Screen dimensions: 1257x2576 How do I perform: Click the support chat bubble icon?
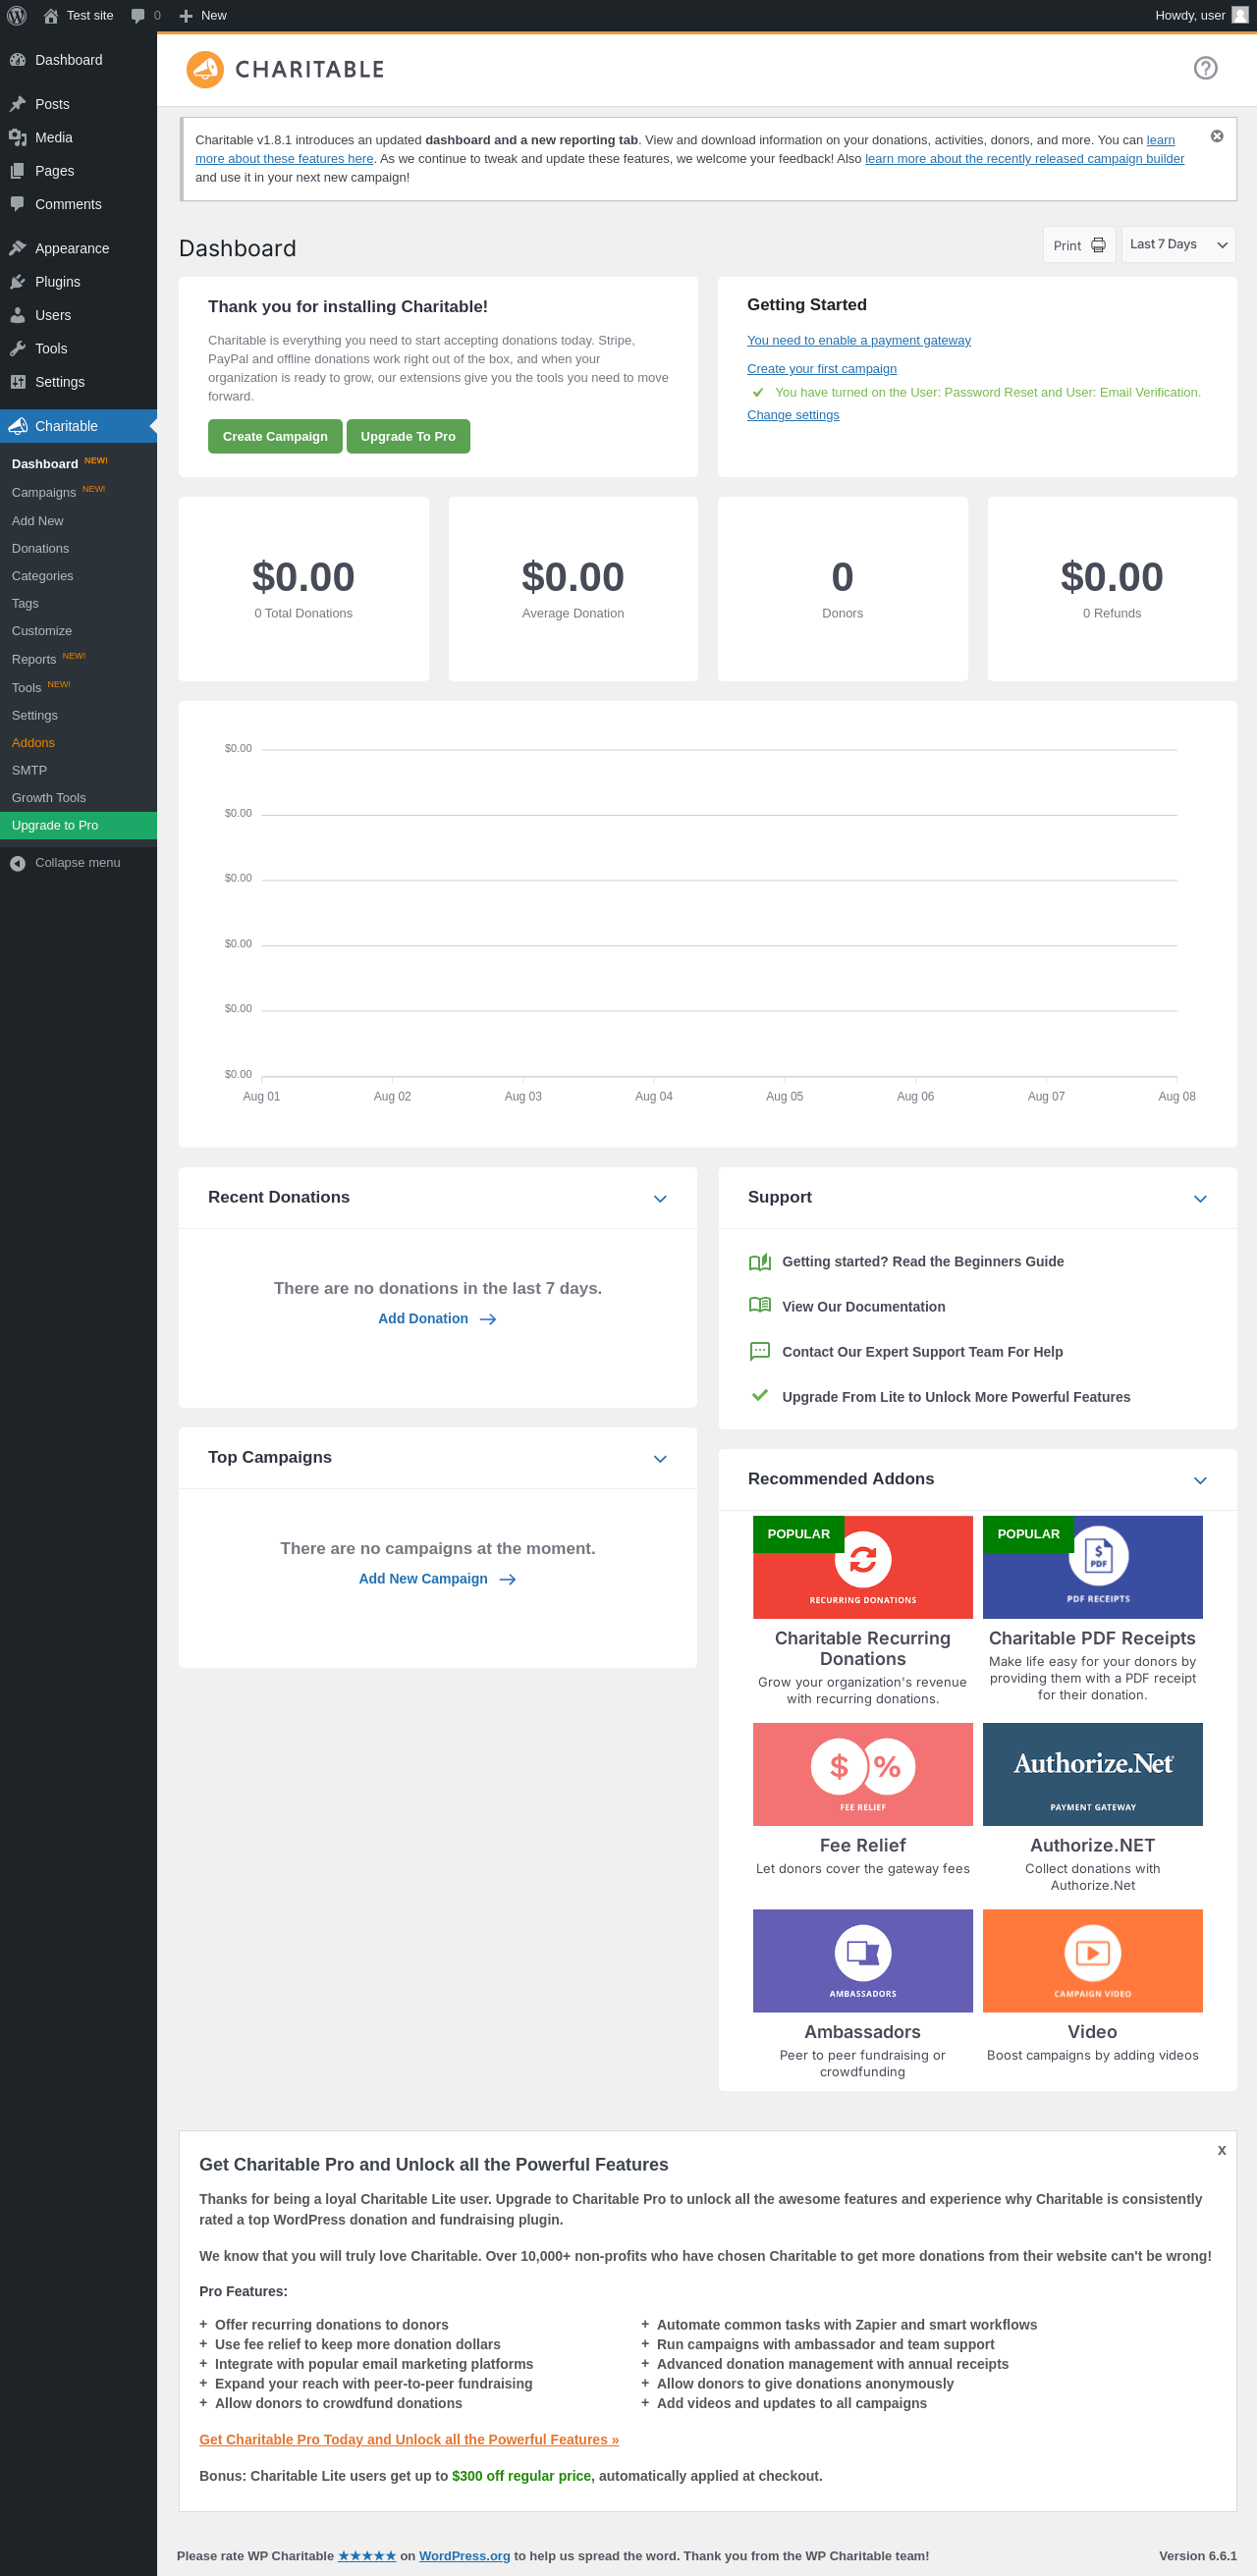click(x=760, y=1352)
